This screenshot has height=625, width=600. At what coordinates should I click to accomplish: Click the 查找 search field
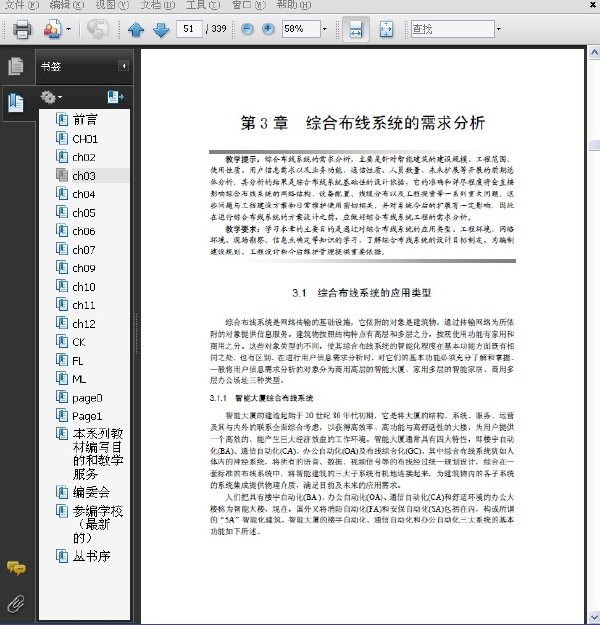coord(452,29)
